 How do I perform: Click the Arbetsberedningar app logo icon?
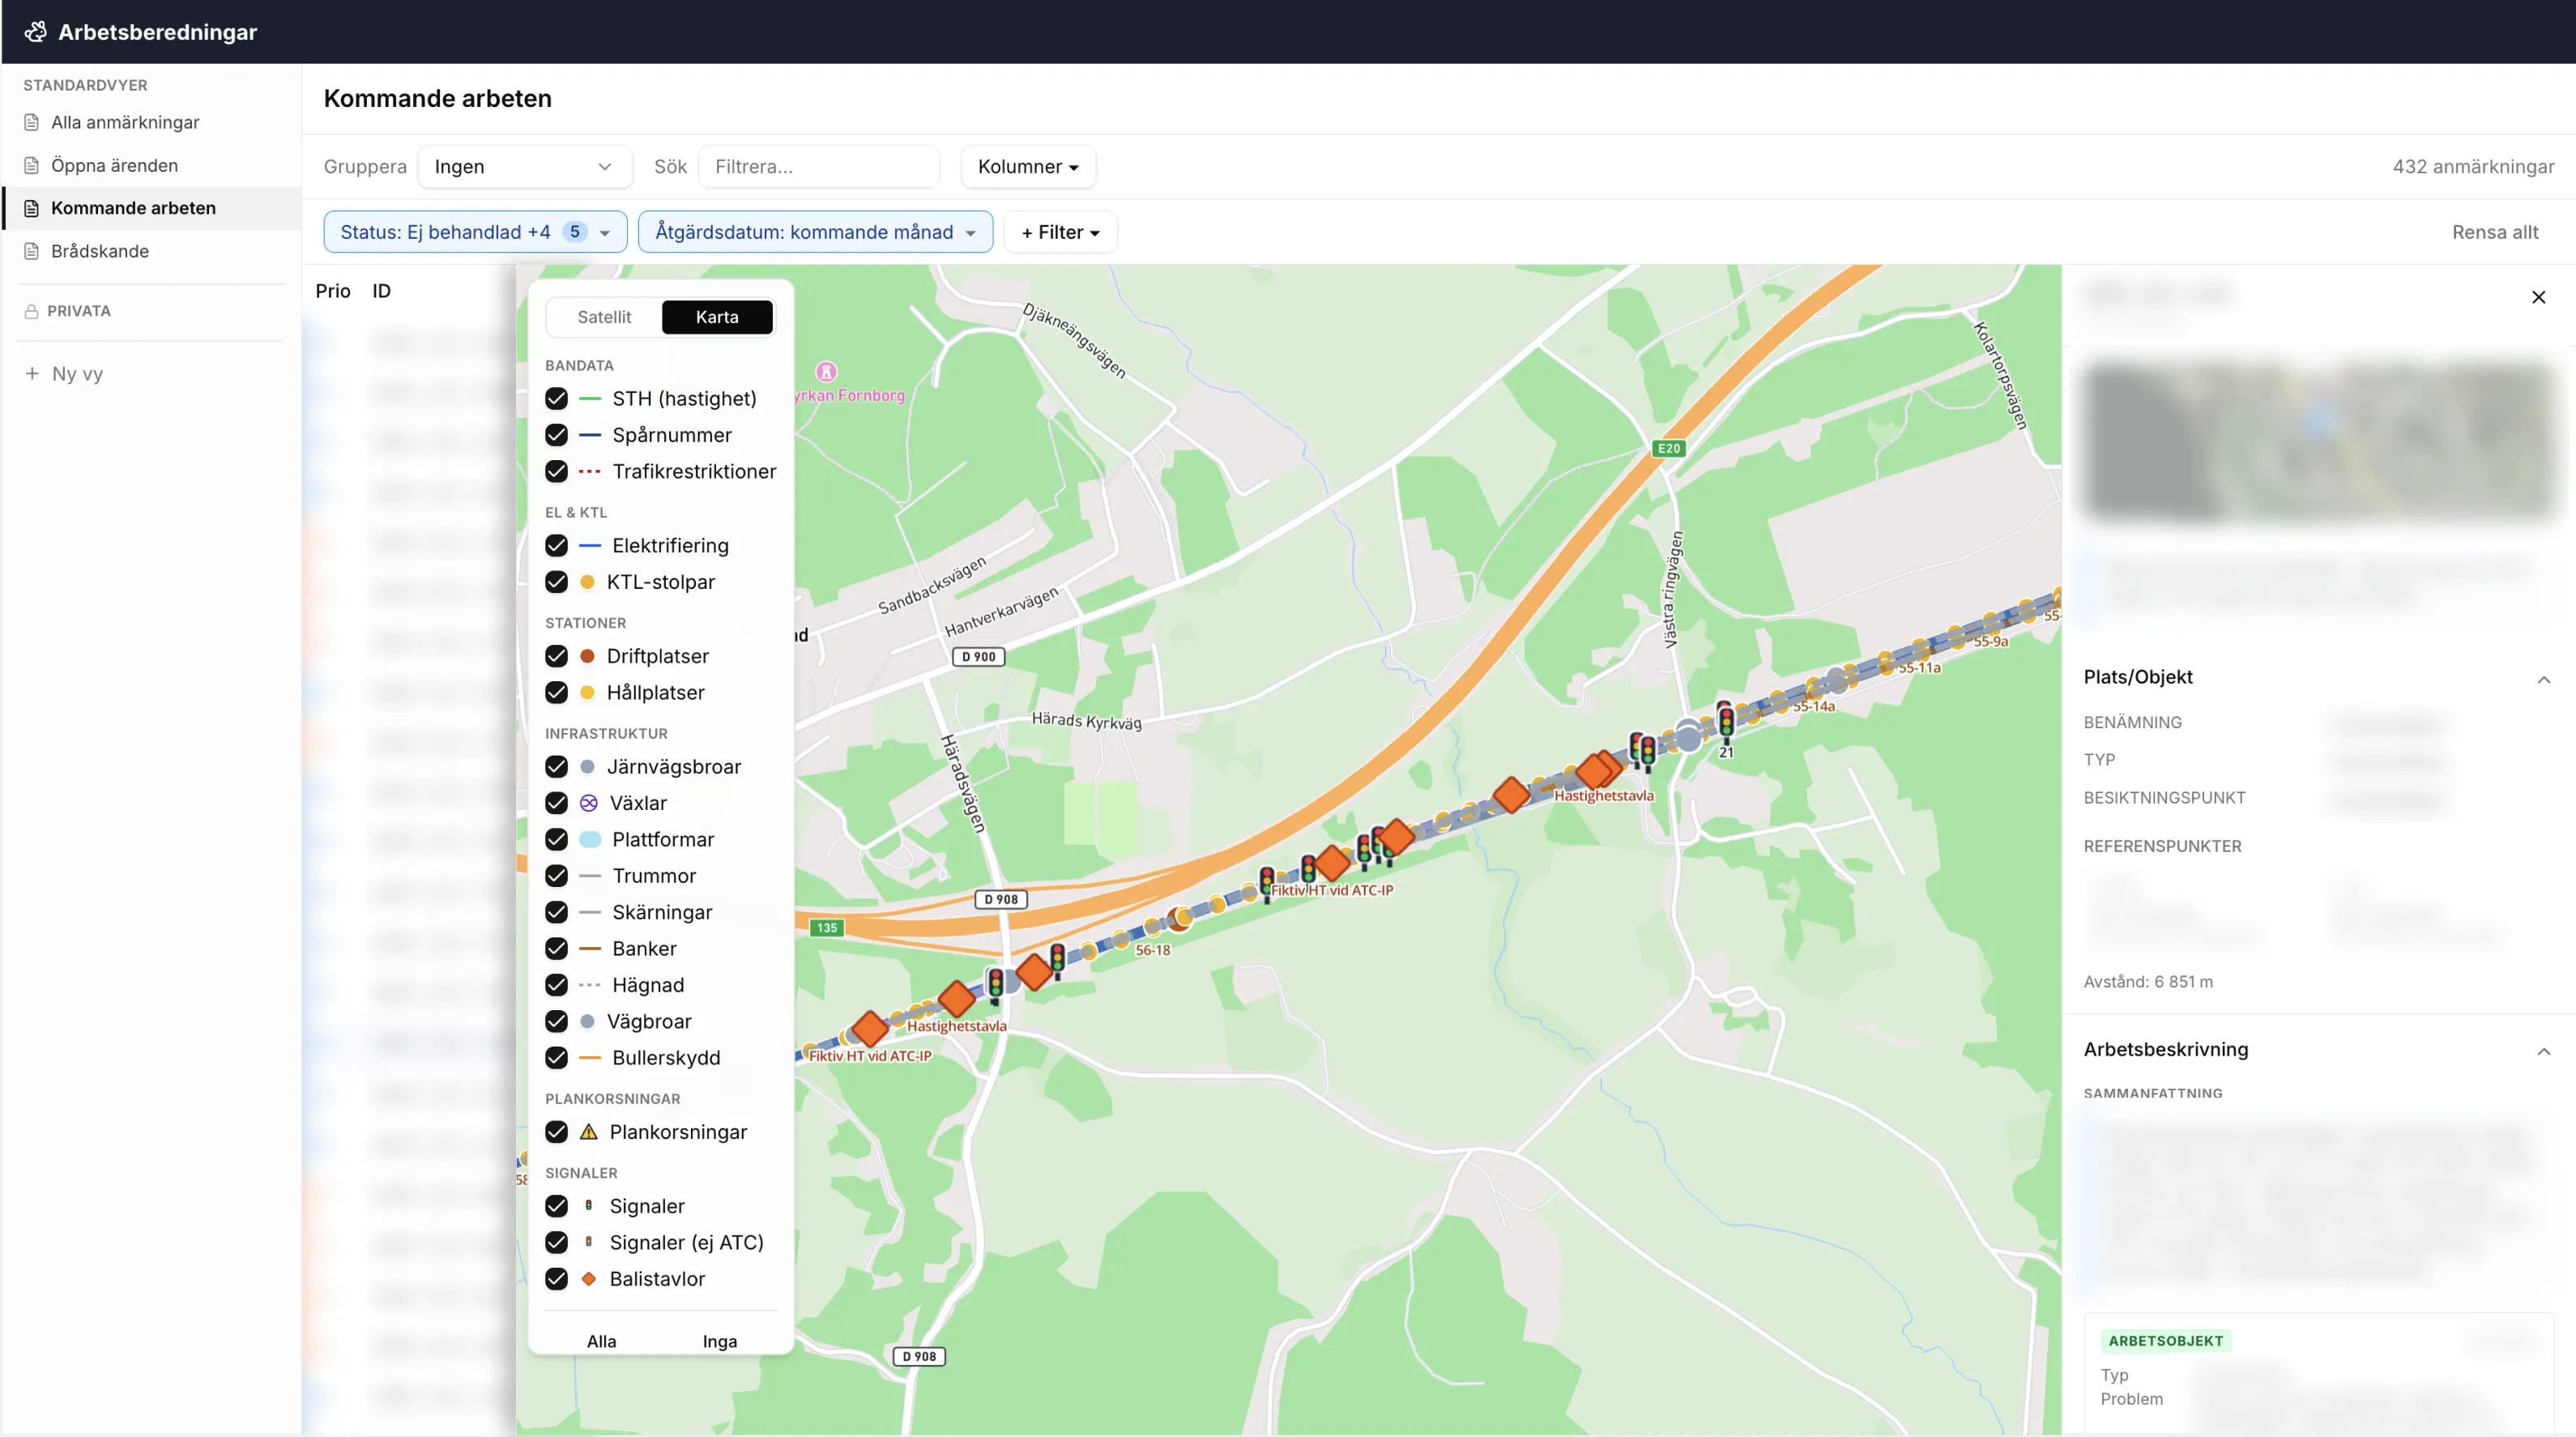coord(35,31)
